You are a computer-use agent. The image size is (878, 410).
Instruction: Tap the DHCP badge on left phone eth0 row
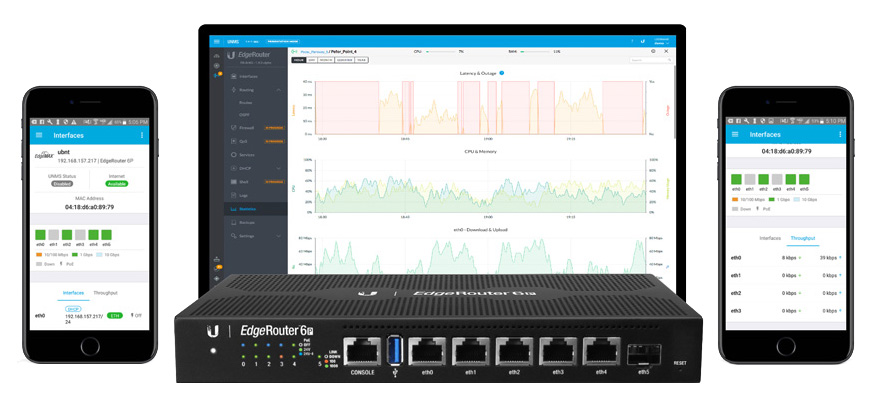click(x=73, y=309)
